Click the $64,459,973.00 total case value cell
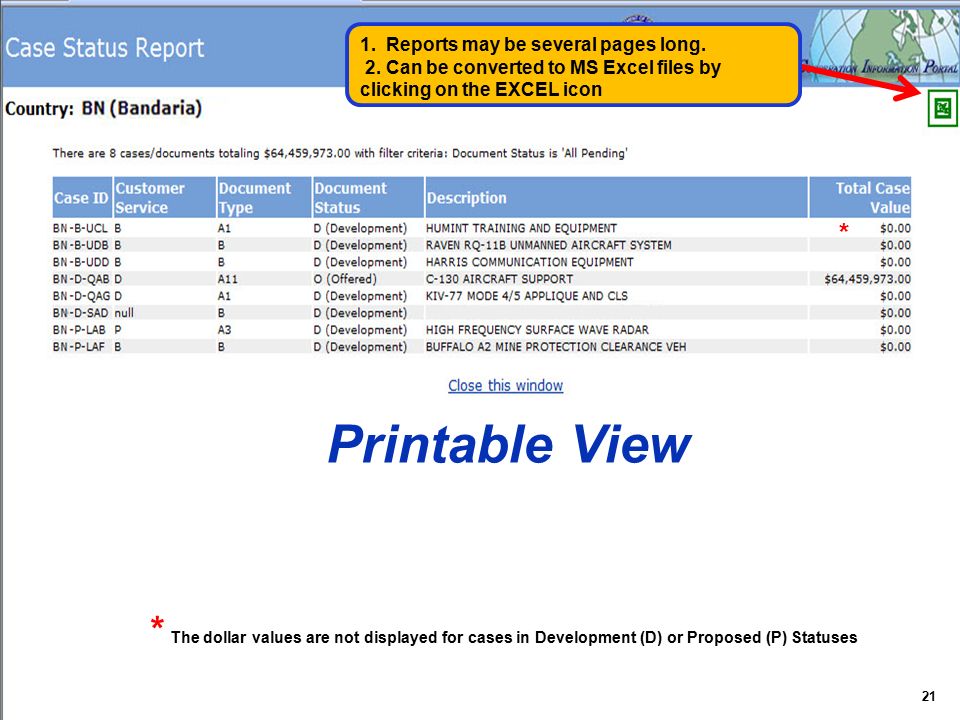Screen dimensions: 960x720 pos(868,279)
